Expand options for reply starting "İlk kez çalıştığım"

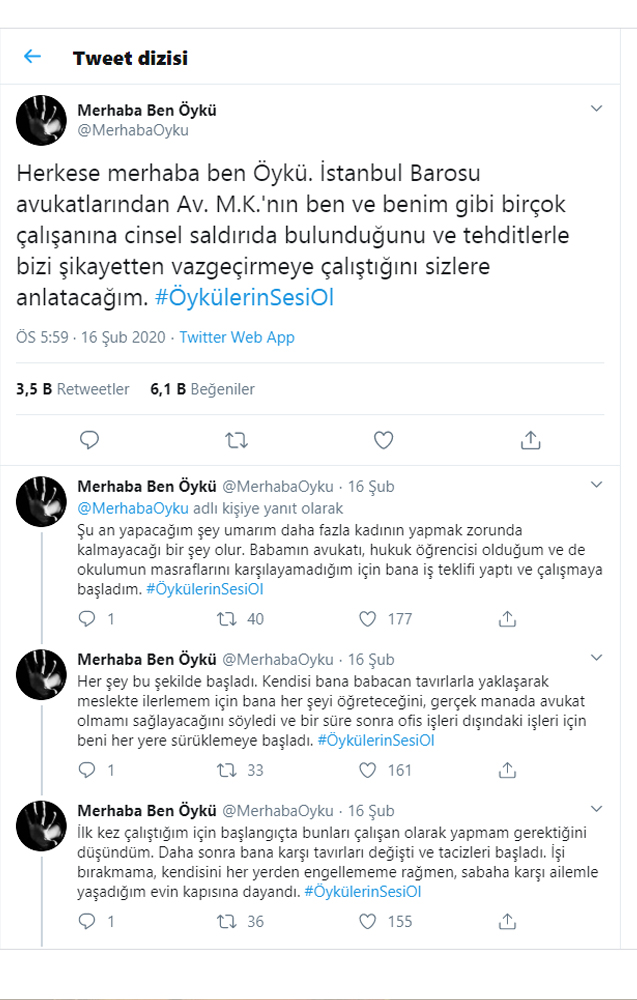coord(596,809)
